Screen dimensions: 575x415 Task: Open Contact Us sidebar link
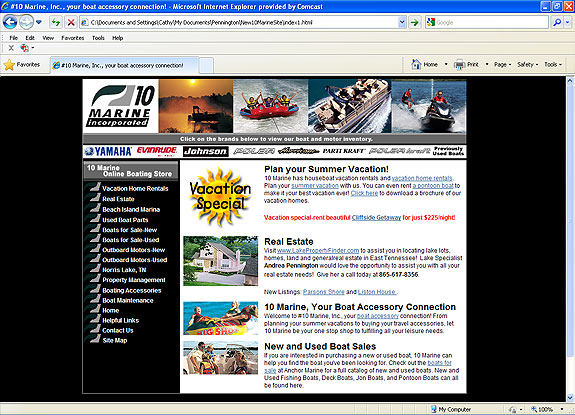118,330
